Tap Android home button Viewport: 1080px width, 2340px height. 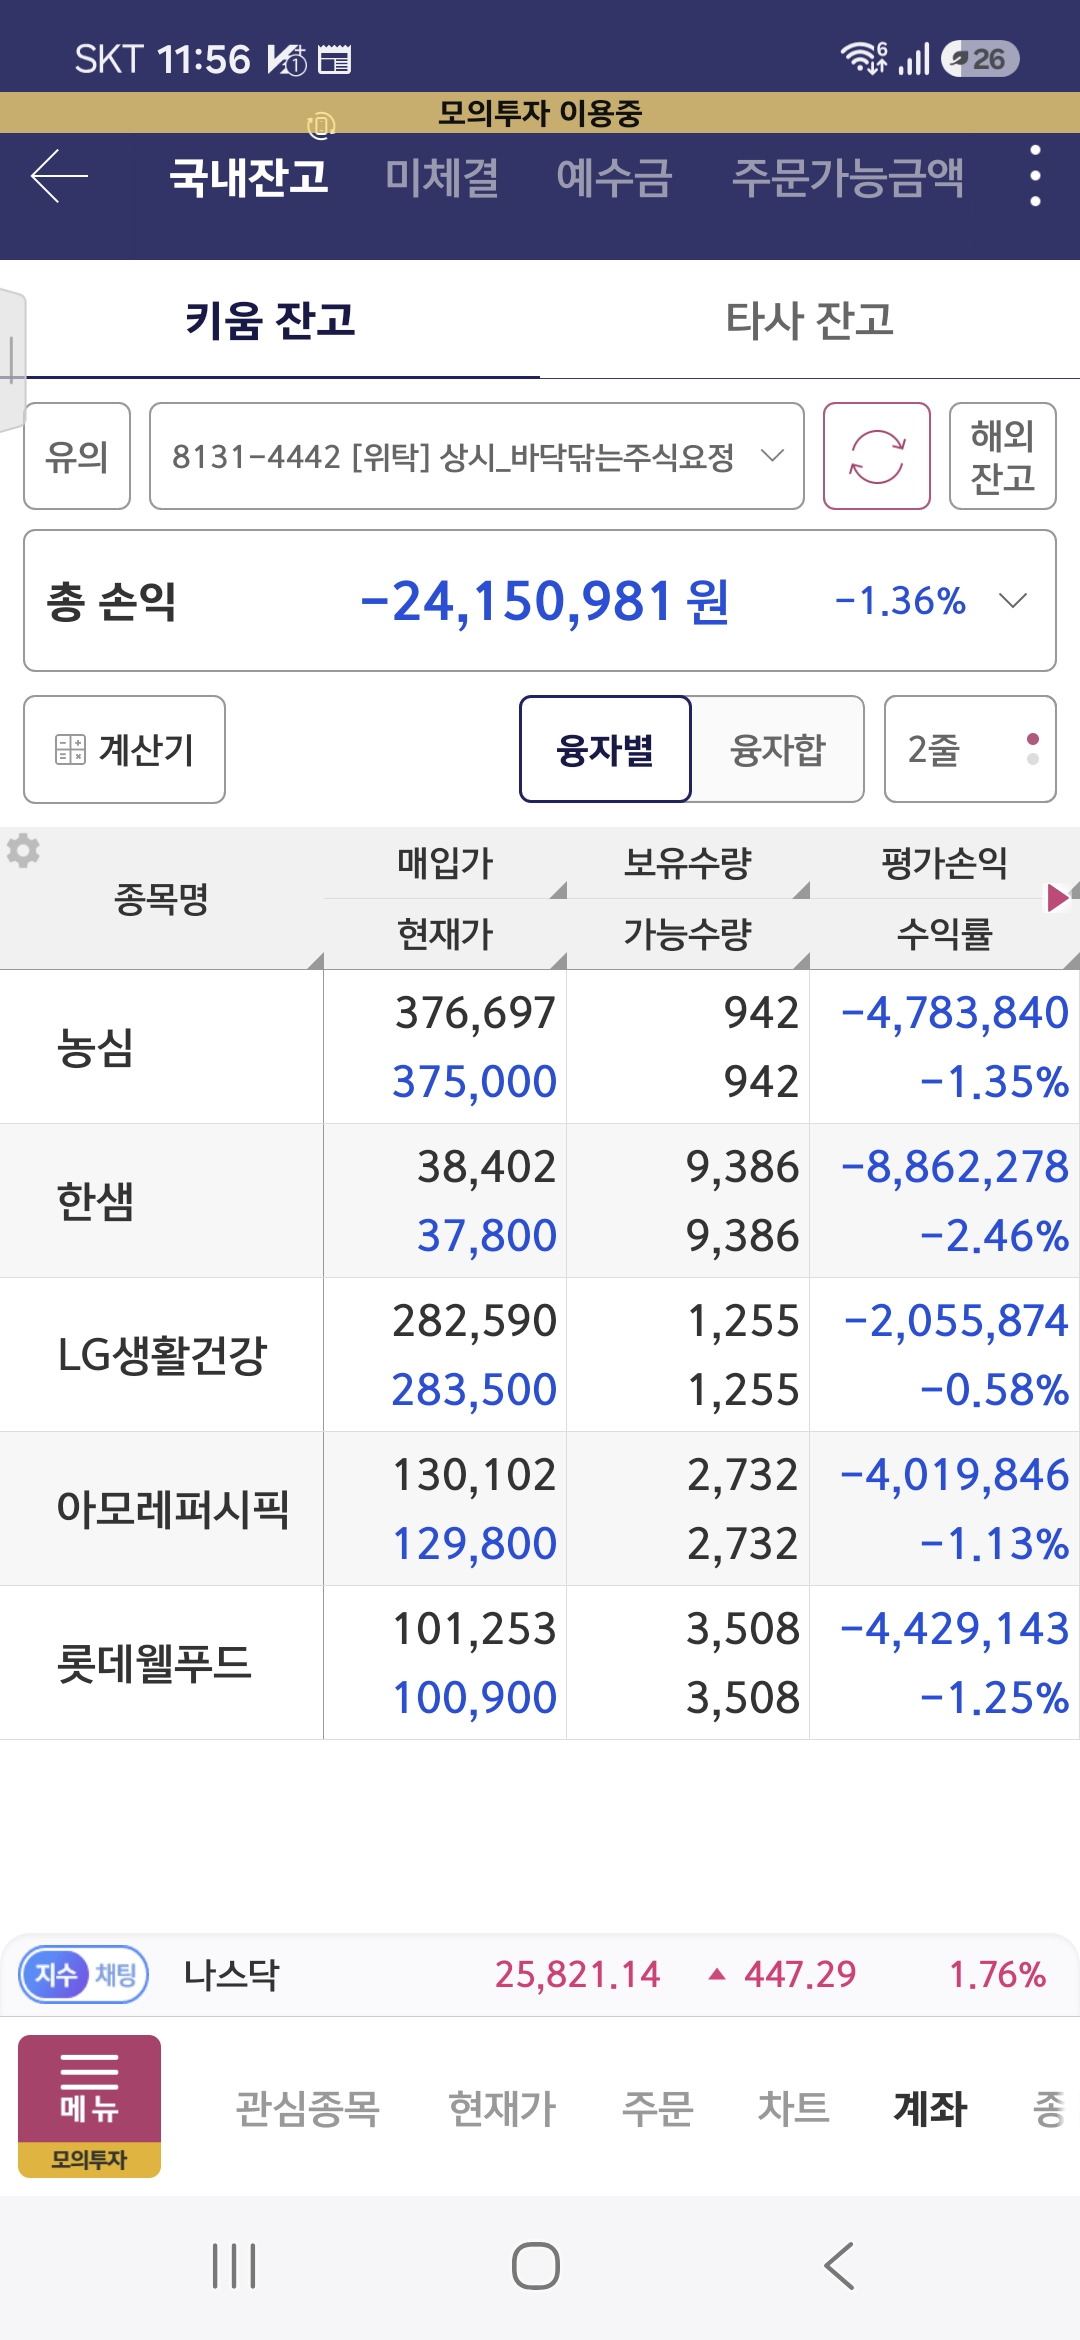click(x=536, y=2265)
